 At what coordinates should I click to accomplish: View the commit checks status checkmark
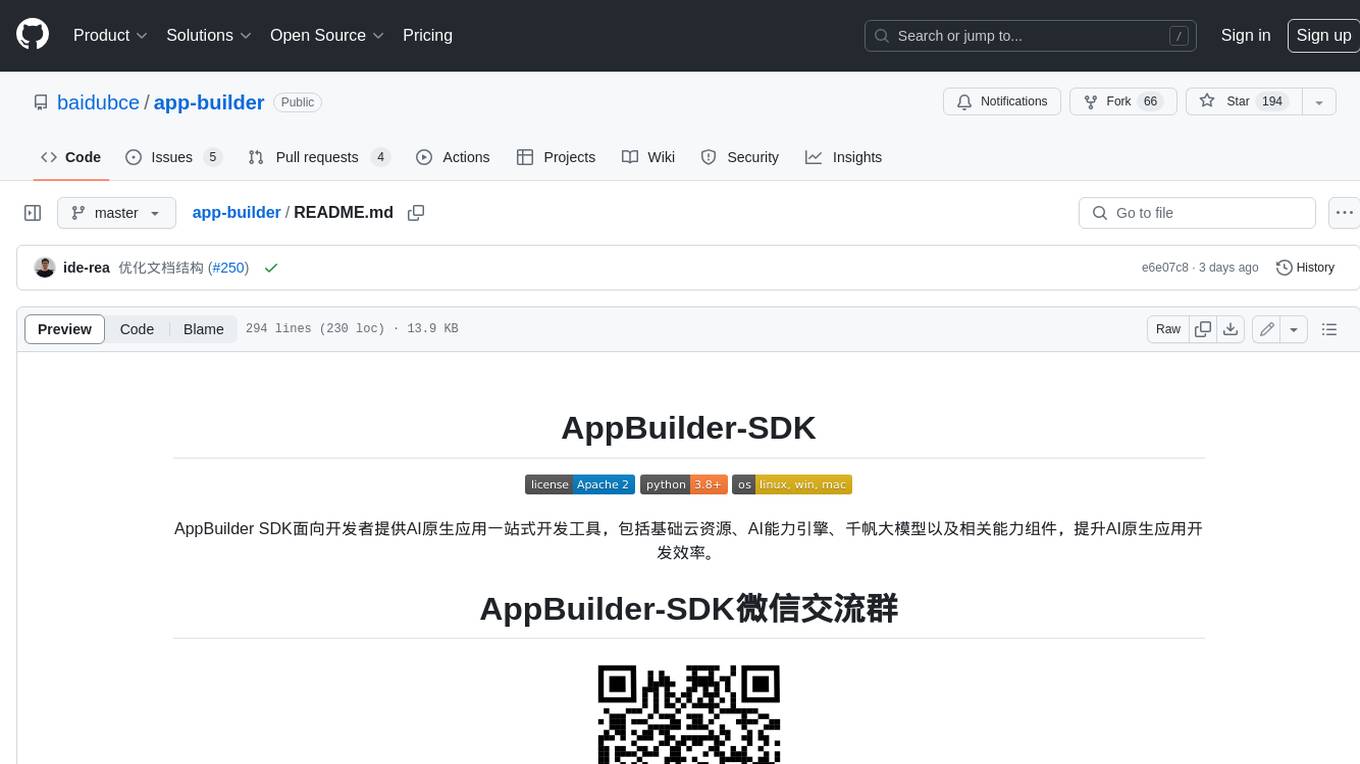271,268
